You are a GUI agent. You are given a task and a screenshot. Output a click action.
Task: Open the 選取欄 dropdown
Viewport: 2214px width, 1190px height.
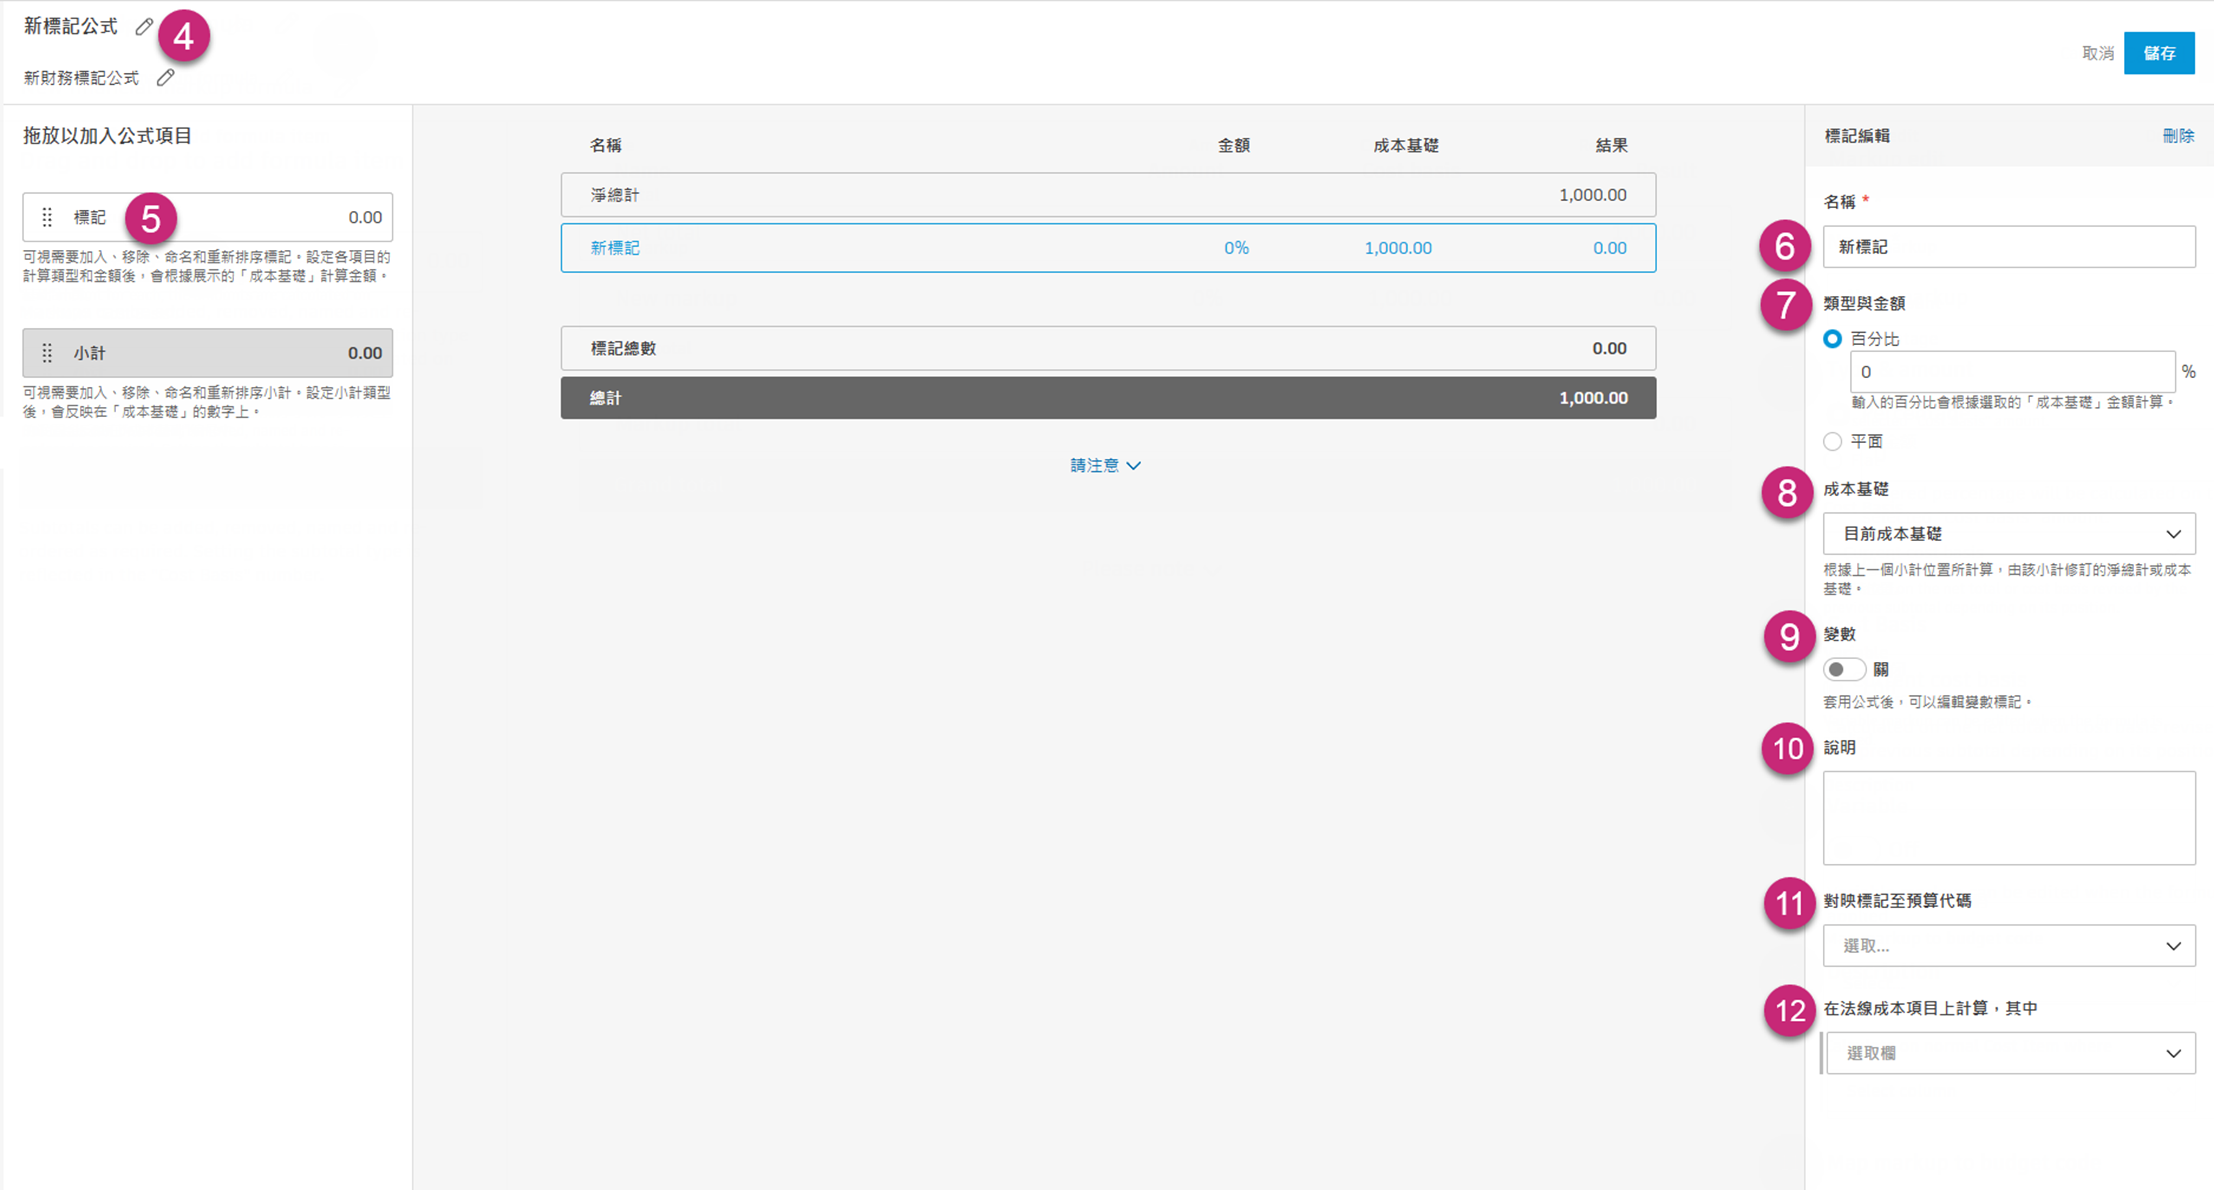pos(2010,1052)
